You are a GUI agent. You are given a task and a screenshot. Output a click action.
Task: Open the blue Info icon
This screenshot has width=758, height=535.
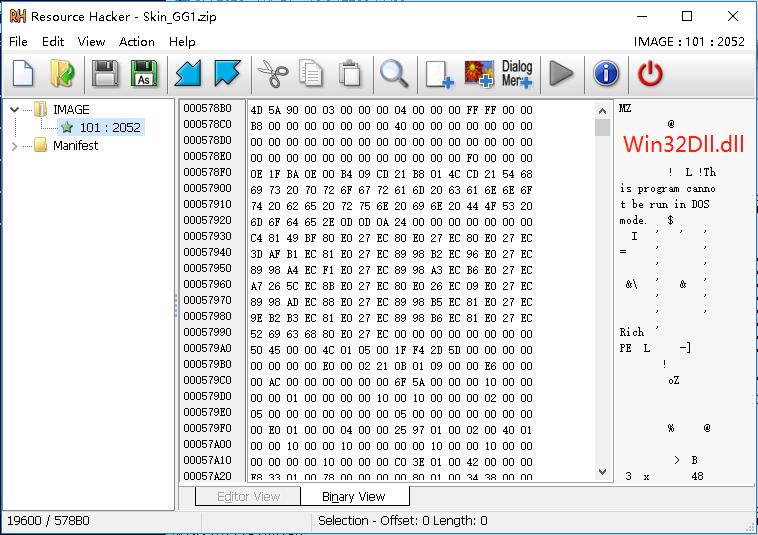click(606, 73)
